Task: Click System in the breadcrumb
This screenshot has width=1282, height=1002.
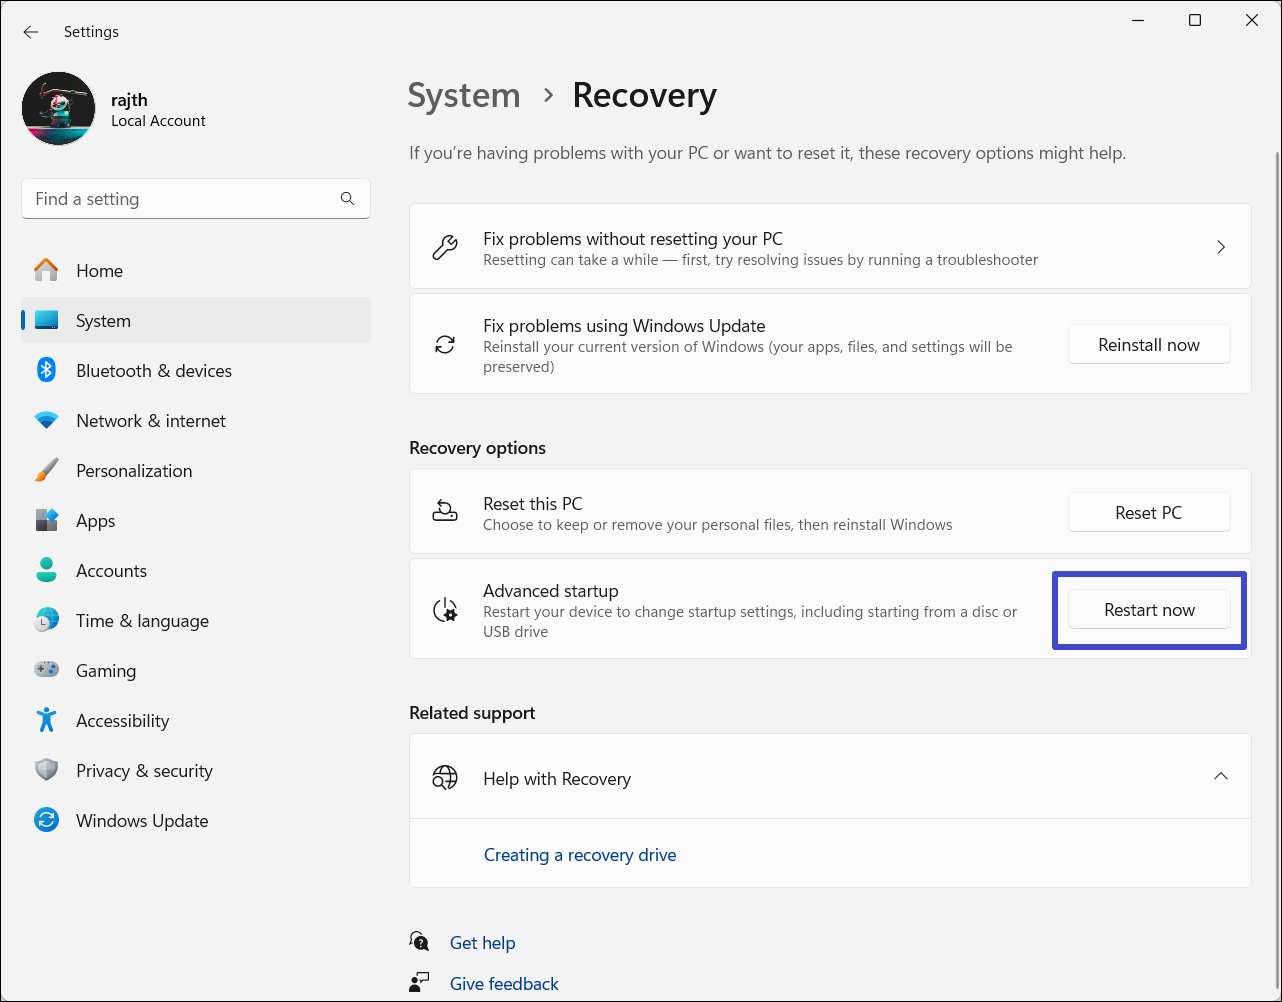Action: tap(464, 96)
